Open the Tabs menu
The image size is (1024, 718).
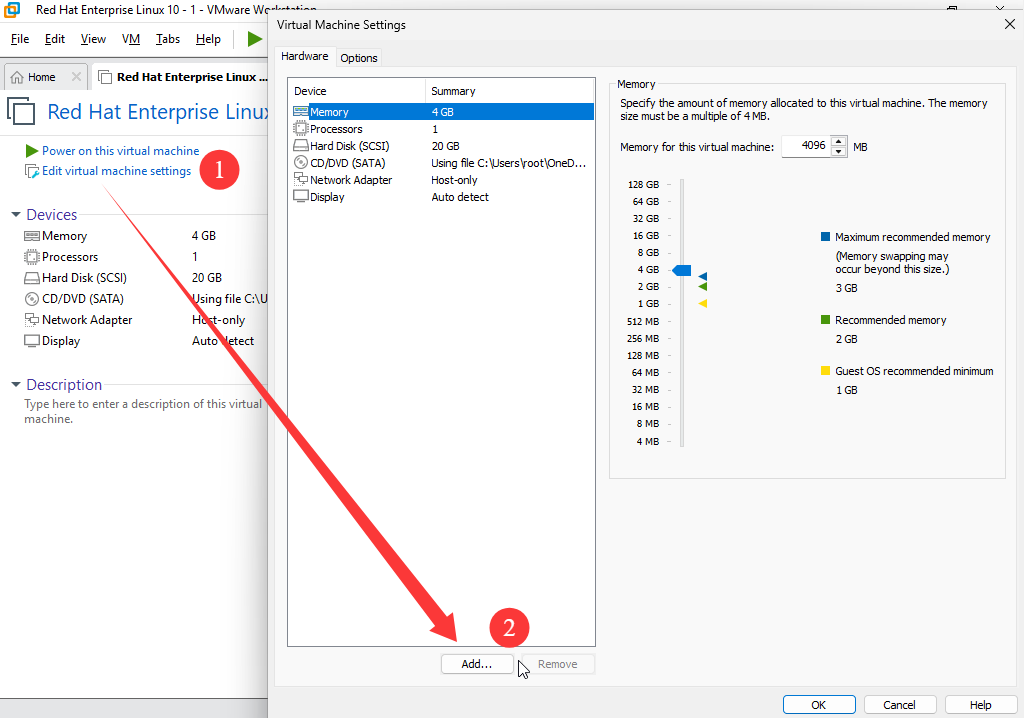(x=168, y=39)
